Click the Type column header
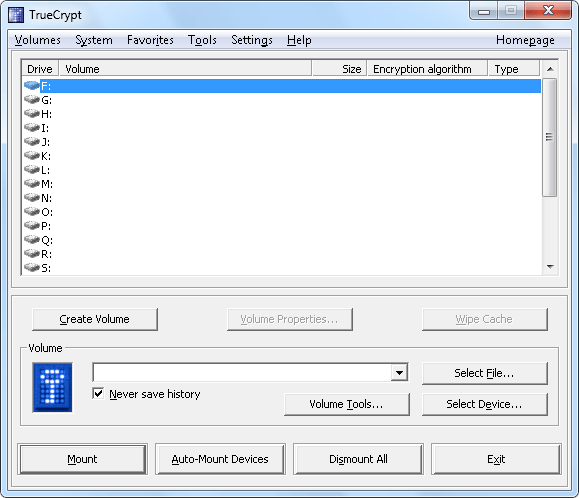The image size is (579, 498). coord(514,69)
